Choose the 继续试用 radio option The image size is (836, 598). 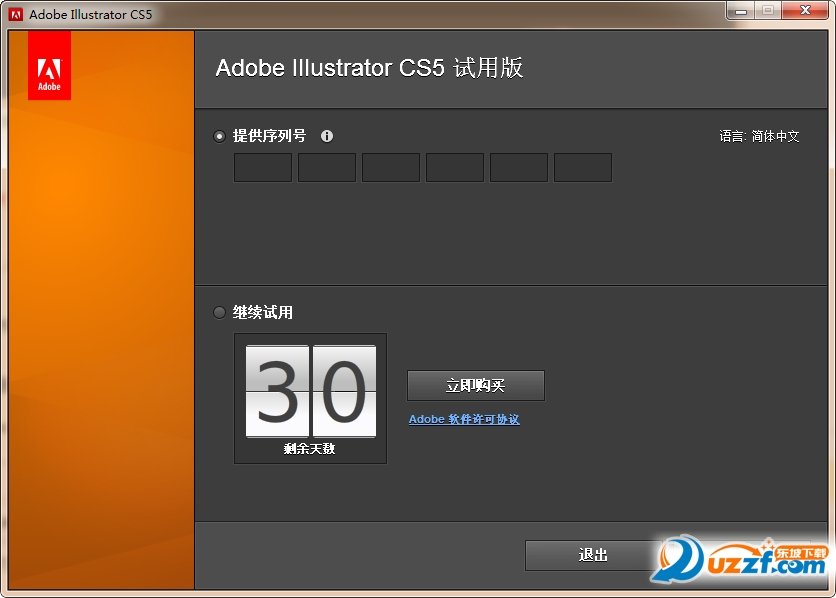(x=220, y=312)
